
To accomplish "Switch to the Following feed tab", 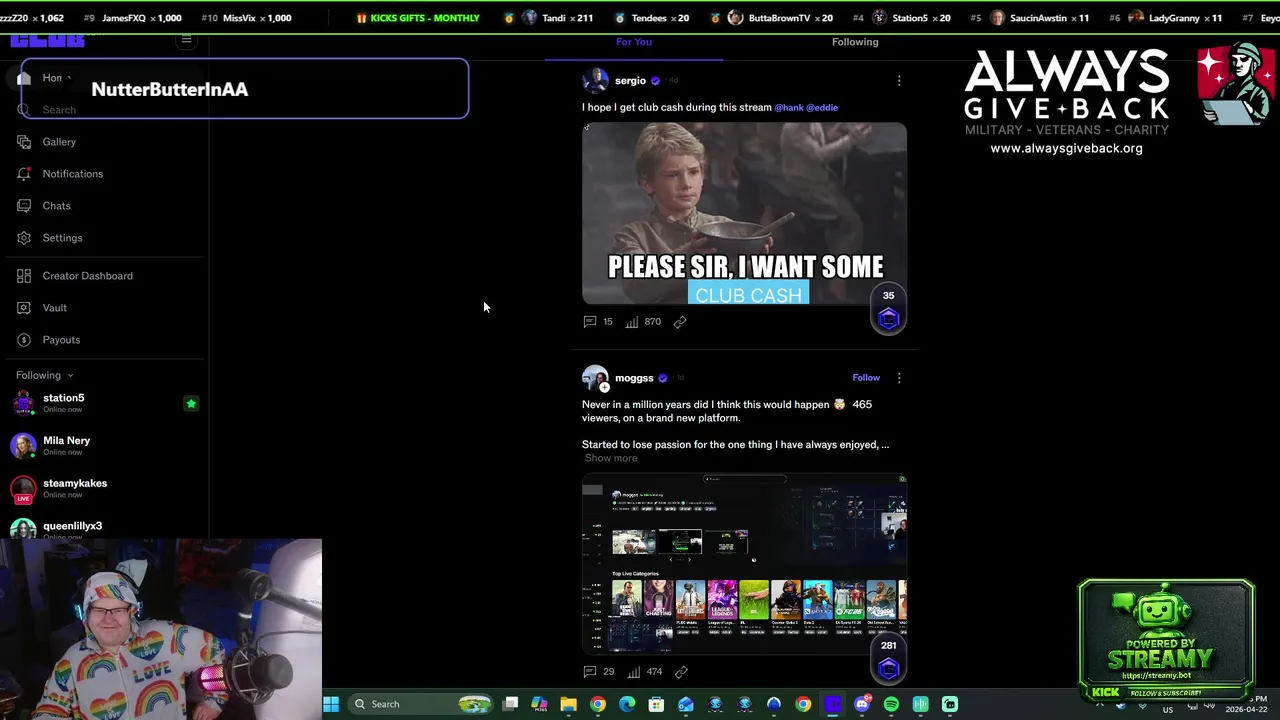I will tap(855, 42).
